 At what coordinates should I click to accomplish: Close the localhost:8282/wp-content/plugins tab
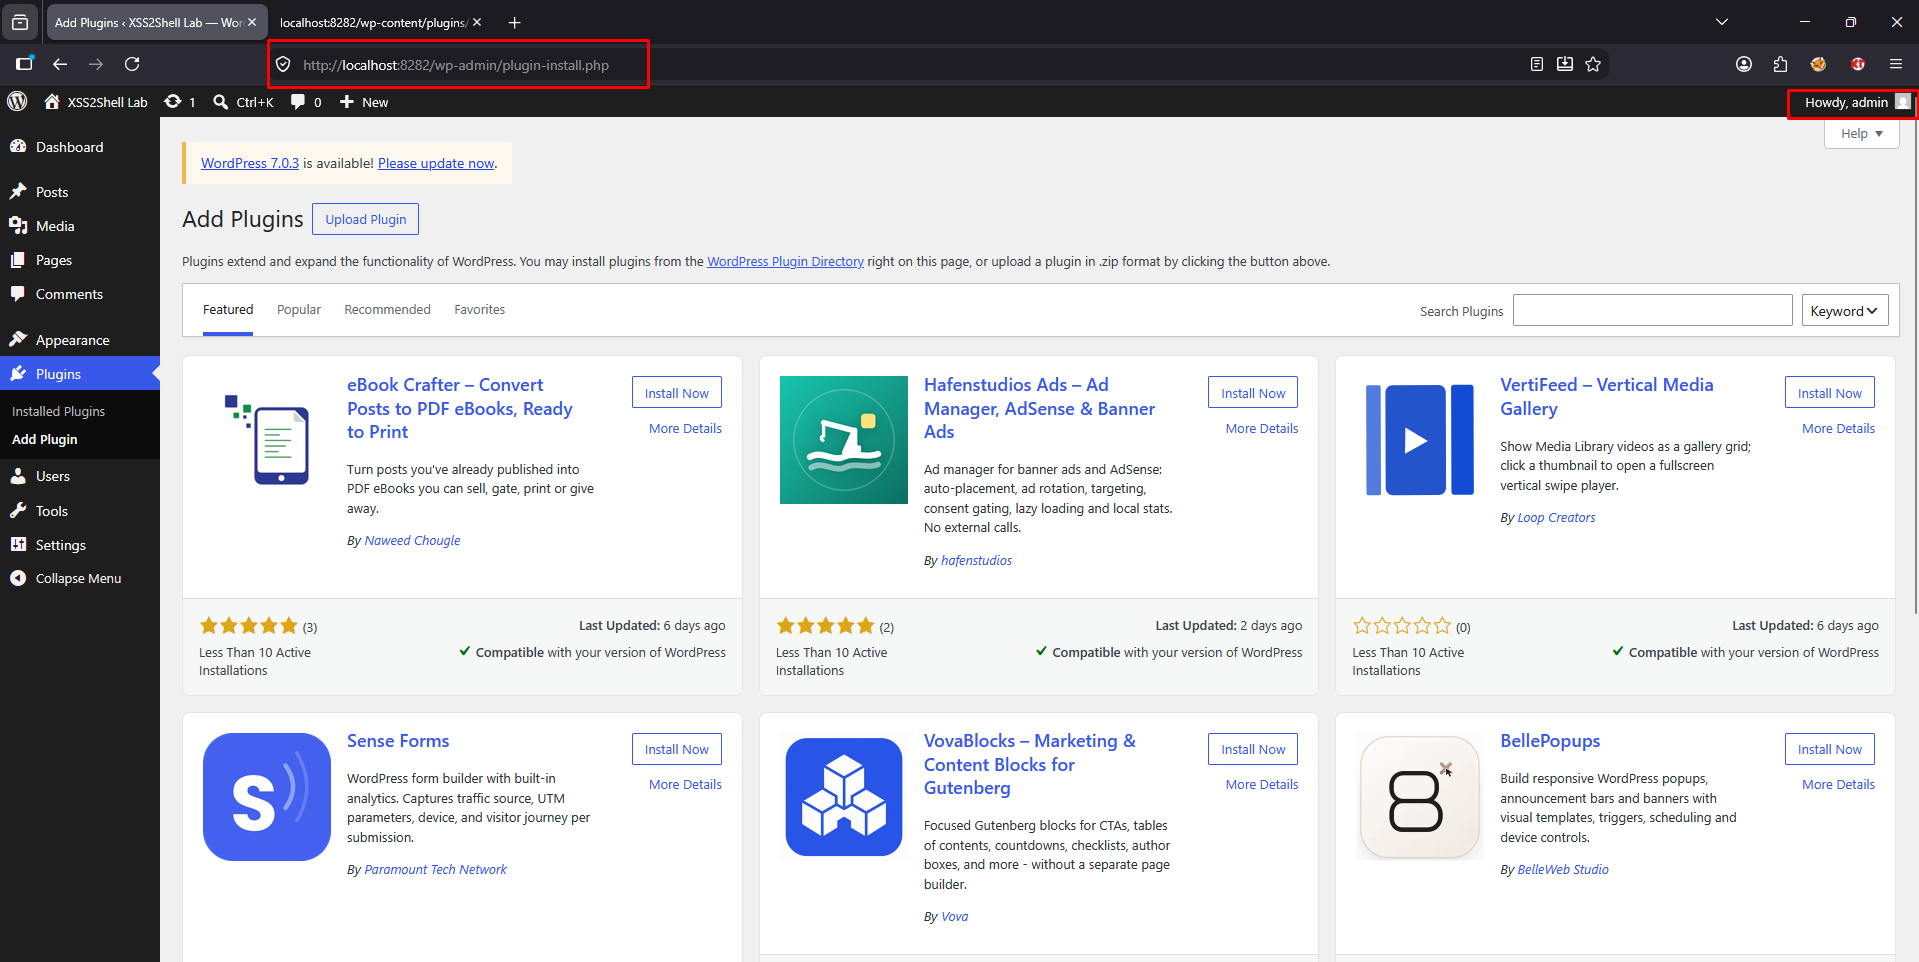point(477,22)
